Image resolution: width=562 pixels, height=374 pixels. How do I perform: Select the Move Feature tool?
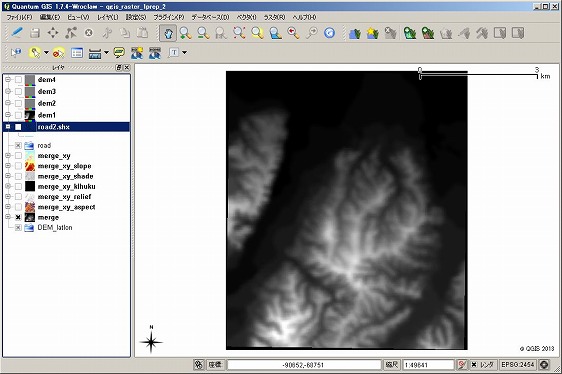(53, 33)
